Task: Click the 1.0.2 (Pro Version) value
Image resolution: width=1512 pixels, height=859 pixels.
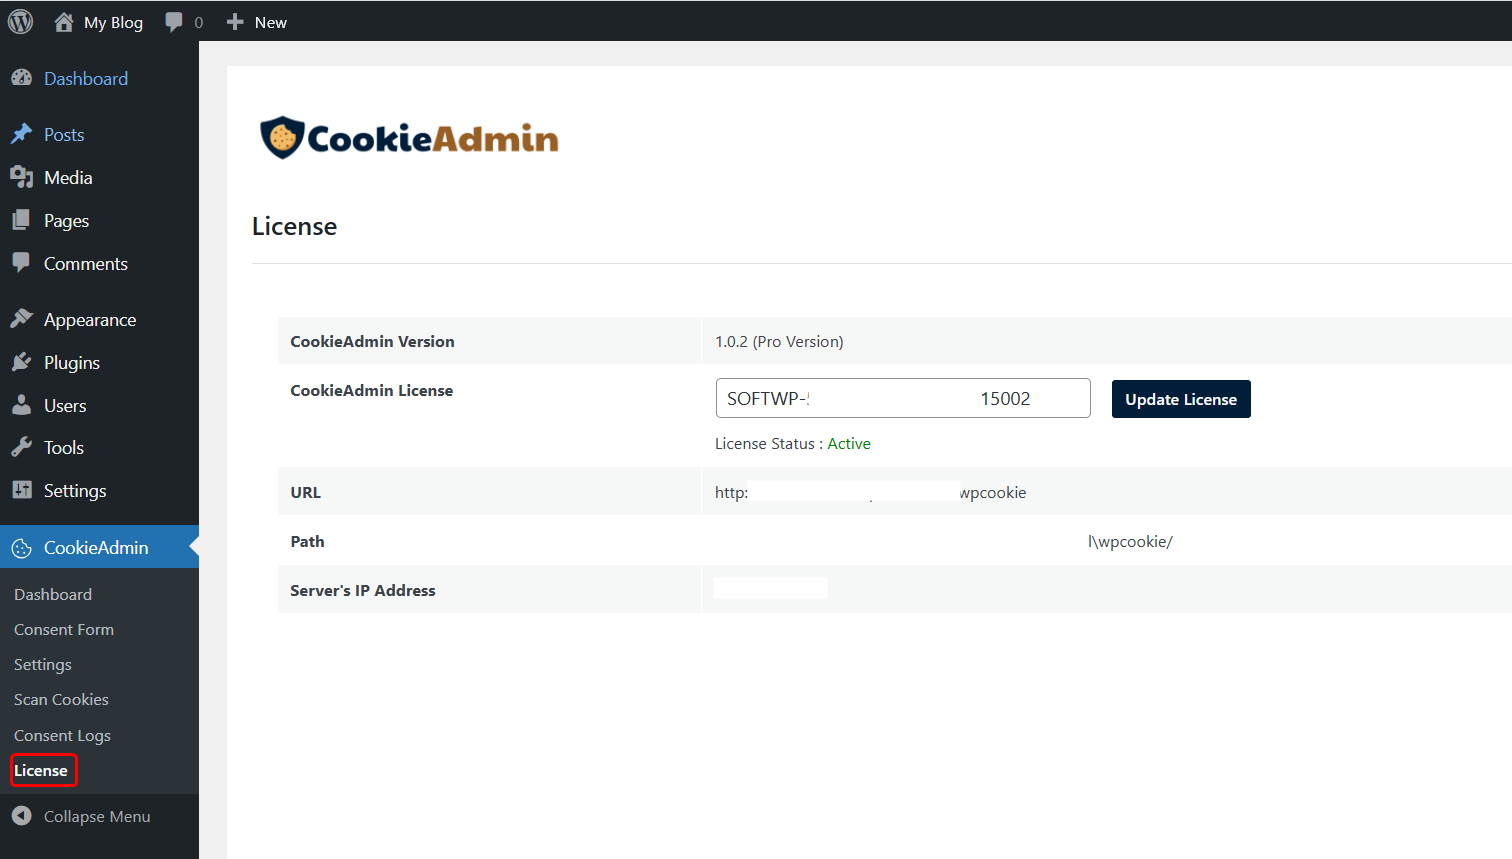Action: click(779, 341)
